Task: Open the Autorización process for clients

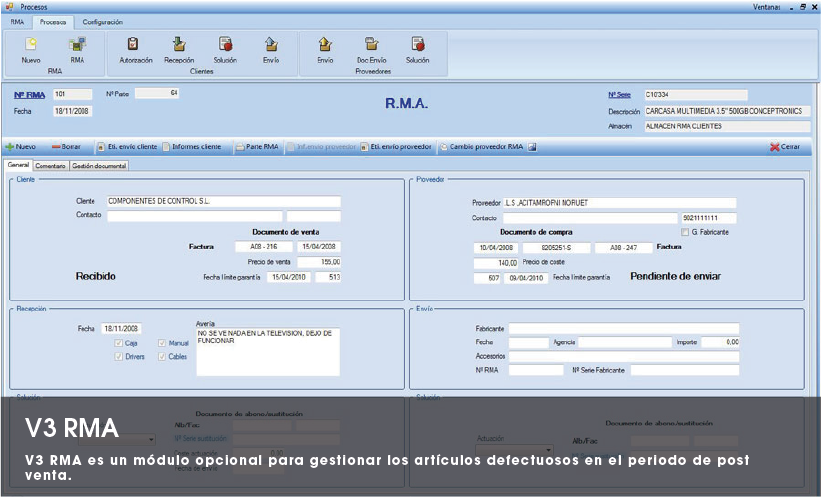Action: 136,48
